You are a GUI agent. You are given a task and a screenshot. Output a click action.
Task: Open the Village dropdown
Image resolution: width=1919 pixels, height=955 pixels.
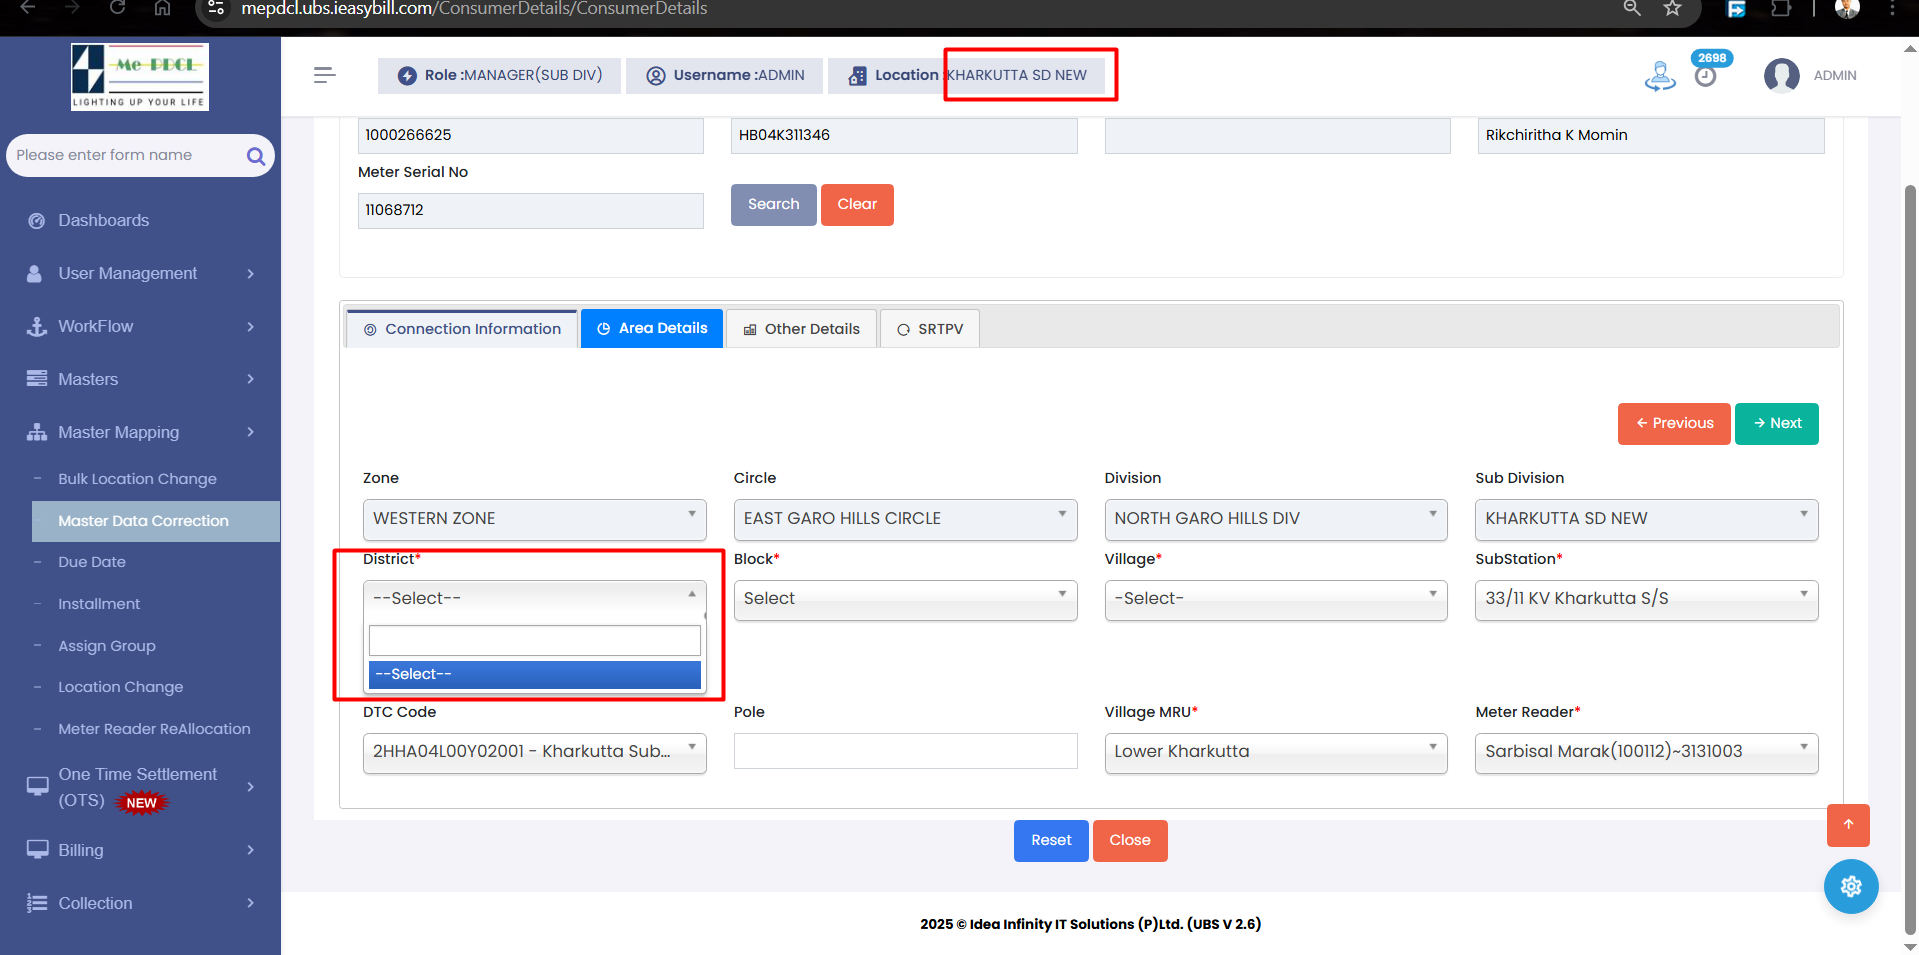point(1276,600)
